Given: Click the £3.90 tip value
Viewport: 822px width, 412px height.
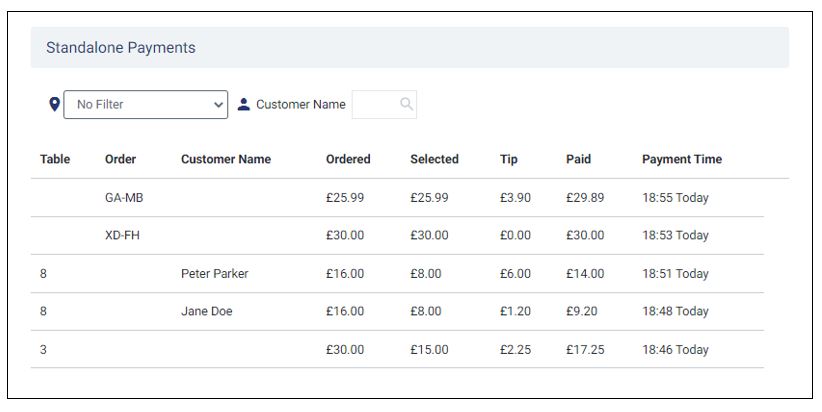Looking at the screenshot, I should pos(515,198).
